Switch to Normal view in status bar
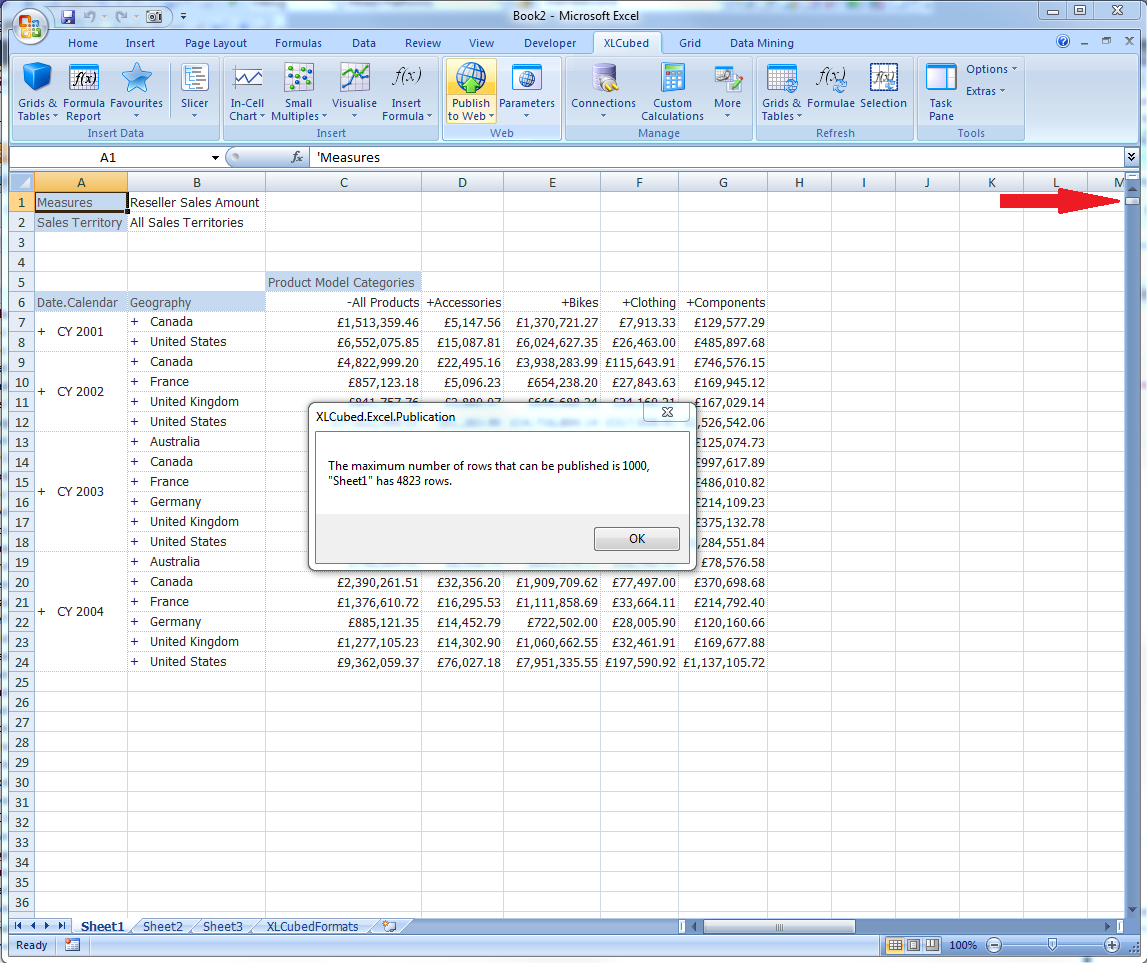The height and width of the screenshot is (963, 1147). [x=895, y=945]
